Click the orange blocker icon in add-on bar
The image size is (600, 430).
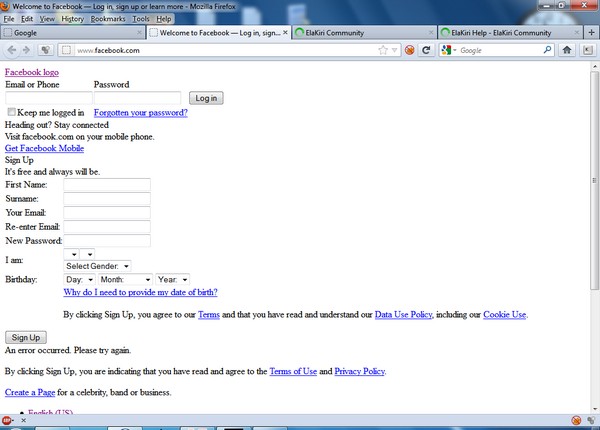[576, 420]
